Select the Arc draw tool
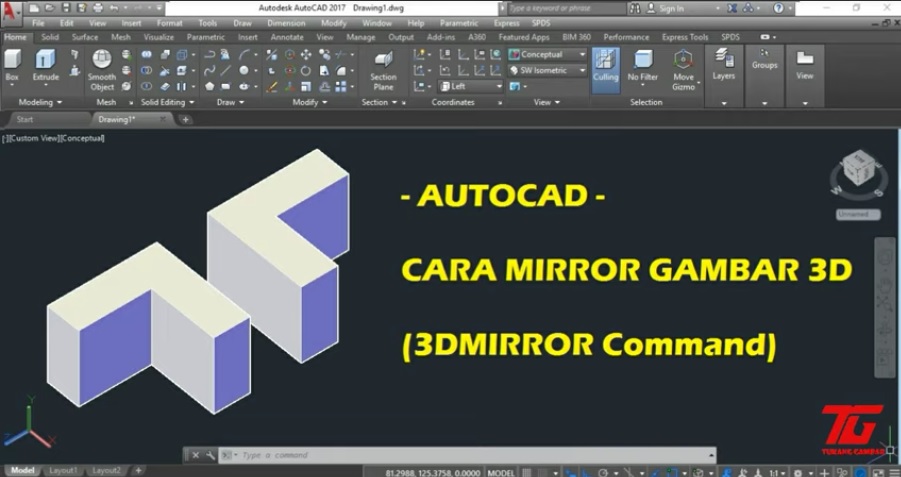The width and height of the screenshot is (901, 477). pyautogui.click(x=244, y=55)
